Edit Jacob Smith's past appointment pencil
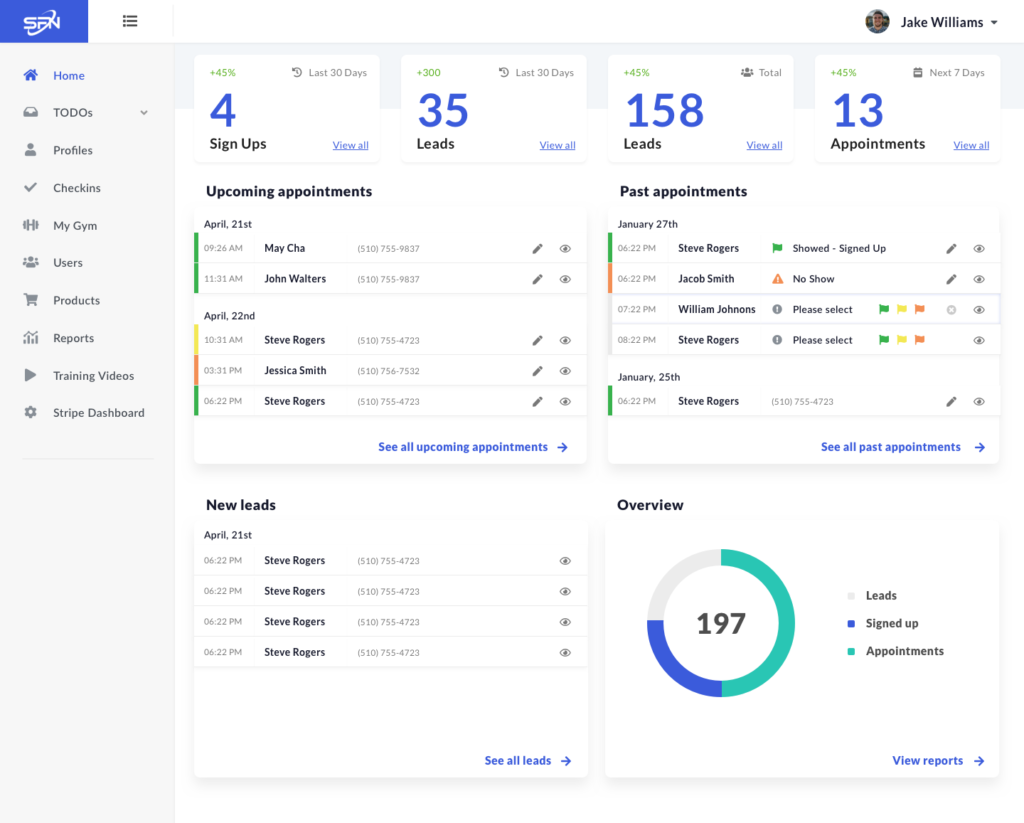 [x=952, y=280]
